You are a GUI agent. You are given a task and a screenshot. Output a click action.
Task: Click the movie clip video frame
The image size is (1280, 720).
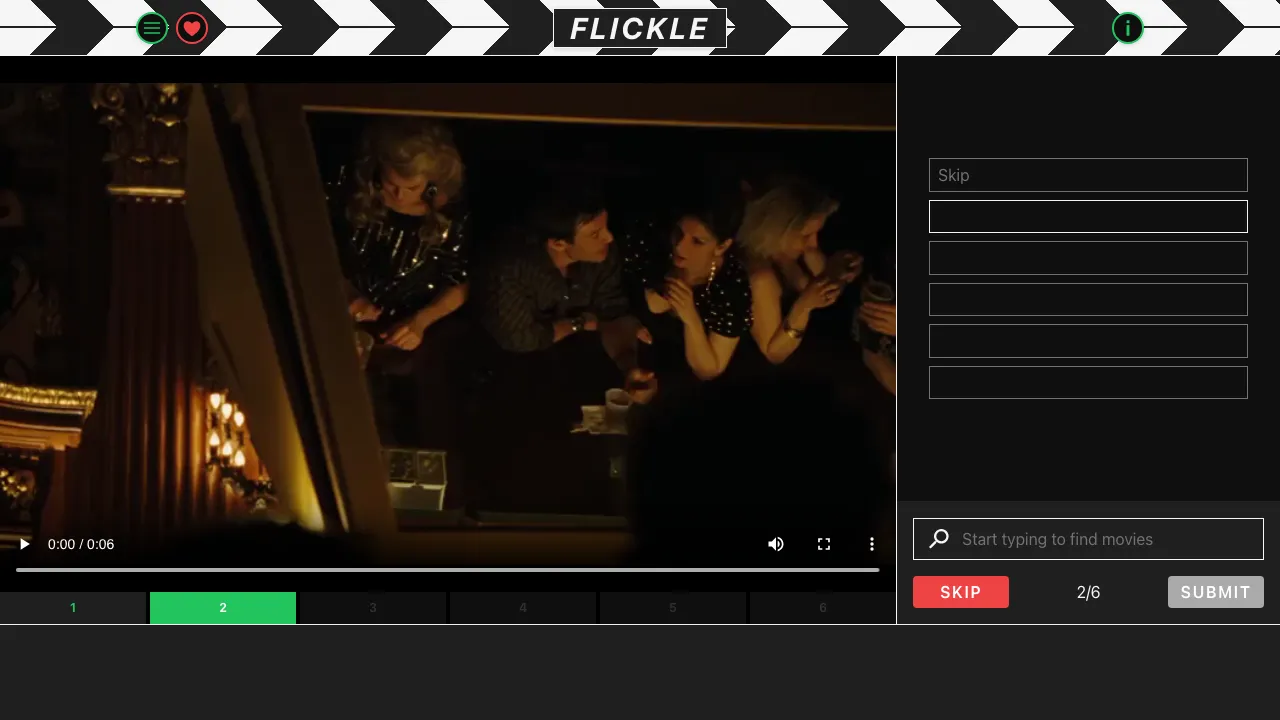[448, 324]
